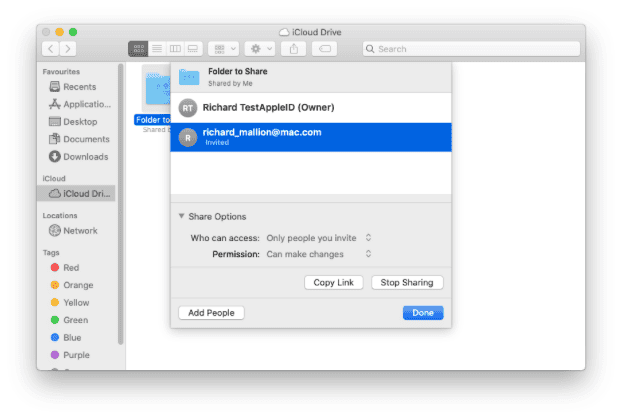Open the group-by arrangement dropdown
The image size is (622, 419).
pos(224,49)
